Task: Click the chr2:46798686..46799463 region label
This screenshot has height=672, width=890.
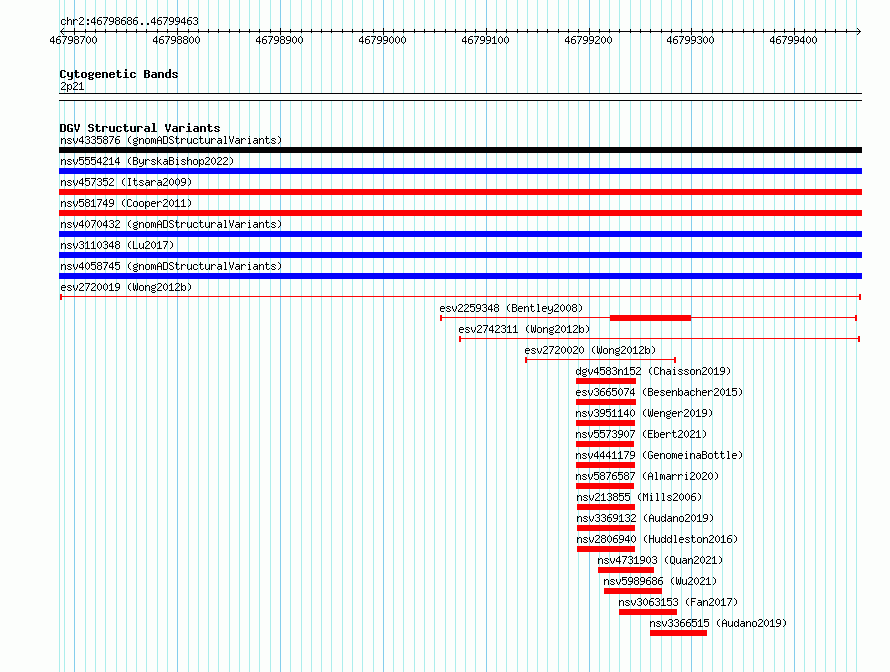Action: click(x=129, y=21)
